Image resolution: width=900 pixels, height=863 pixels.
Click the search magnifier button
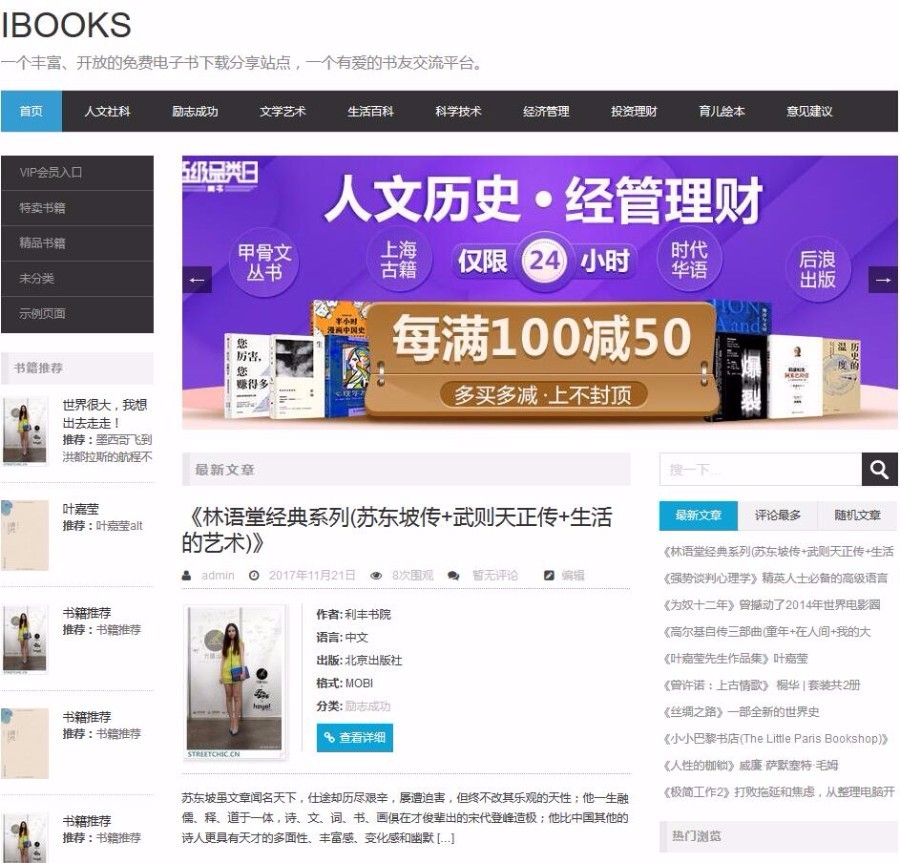[x=879, y=469]
